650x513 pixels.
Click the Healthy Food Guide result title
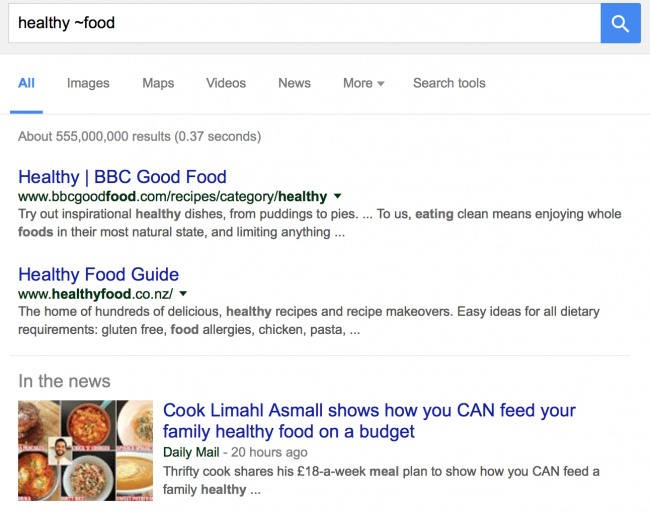tap(98, 274)
